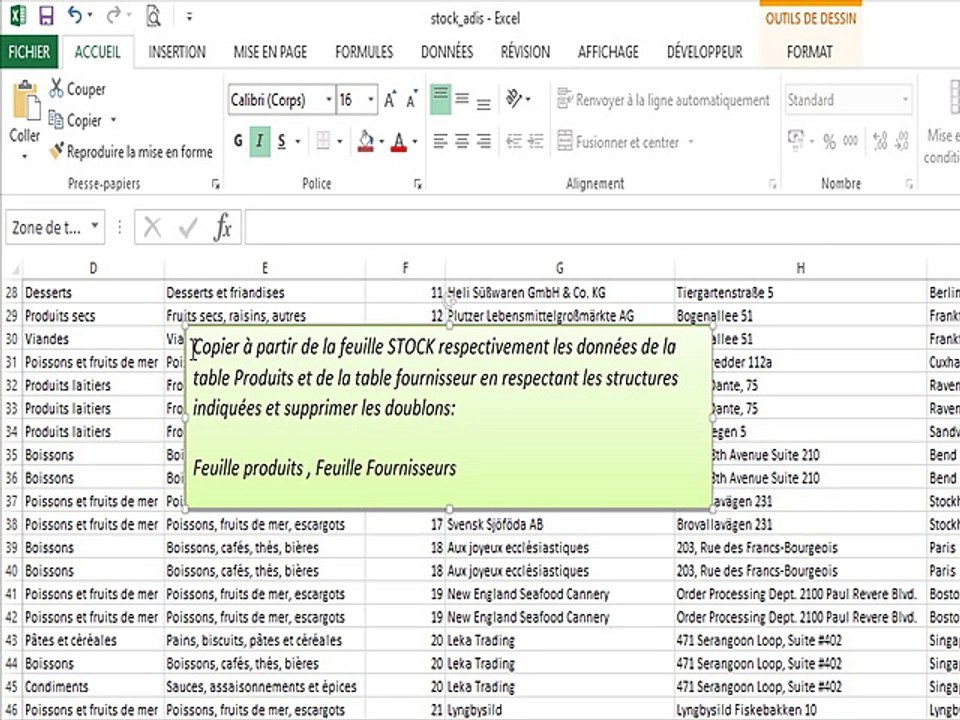Click the red font color A icon
This screenshot has height=720, width=960.
[x=399, y=141]
